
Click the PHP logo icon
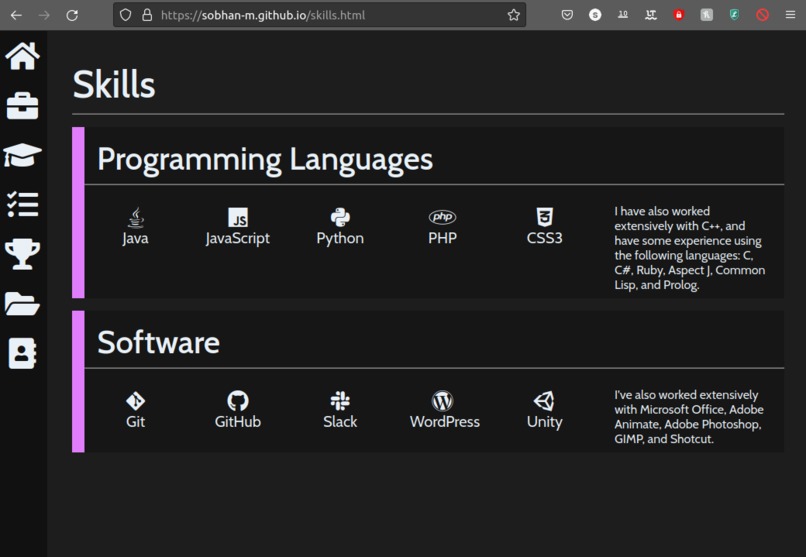[442, 217]
